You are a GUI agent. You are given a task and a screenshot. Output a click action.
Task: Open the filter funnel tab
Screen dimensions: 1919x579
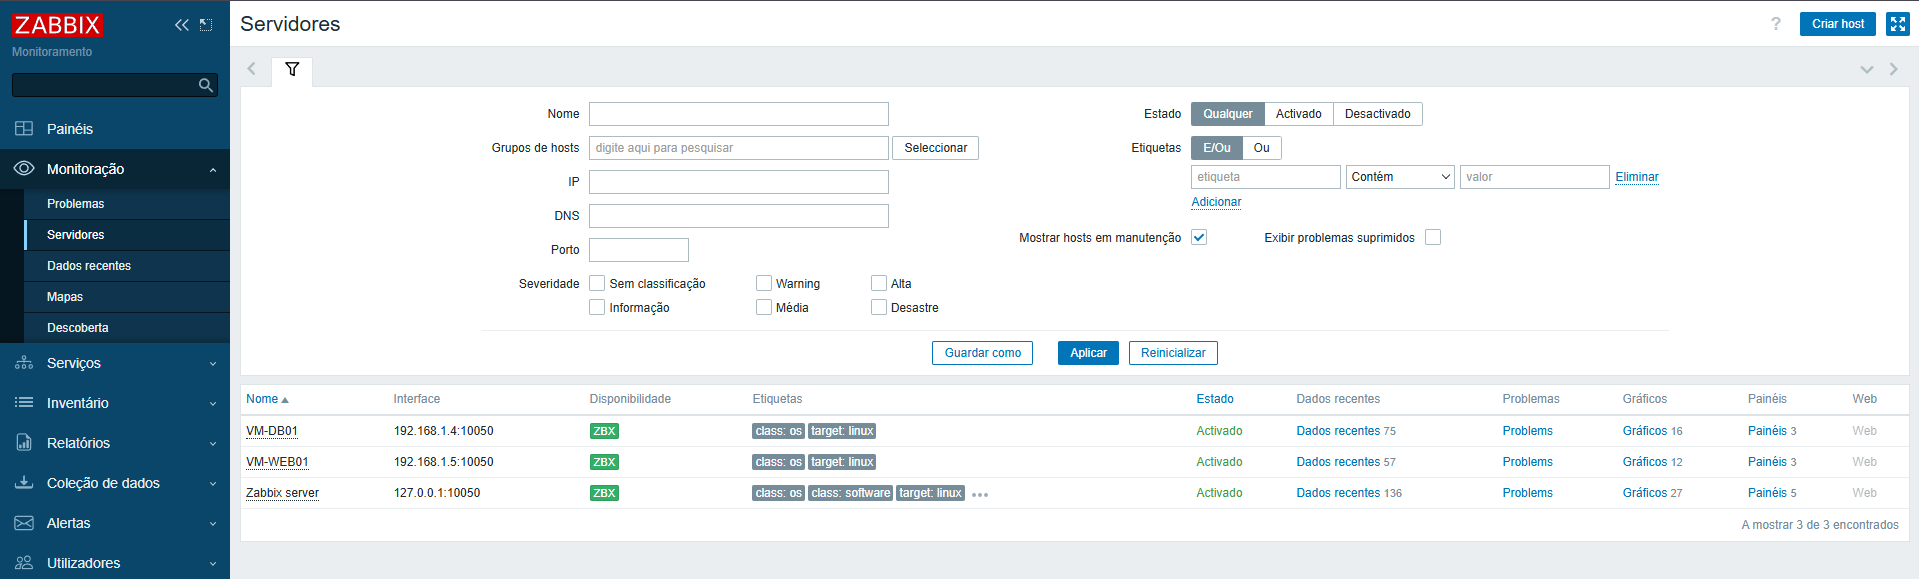(292, 70)
